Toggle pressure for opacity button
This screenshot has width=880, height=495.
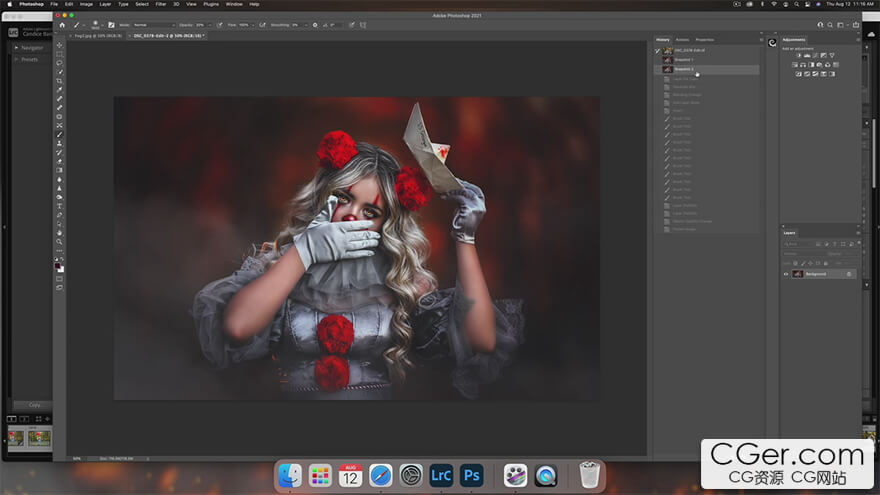219,25
